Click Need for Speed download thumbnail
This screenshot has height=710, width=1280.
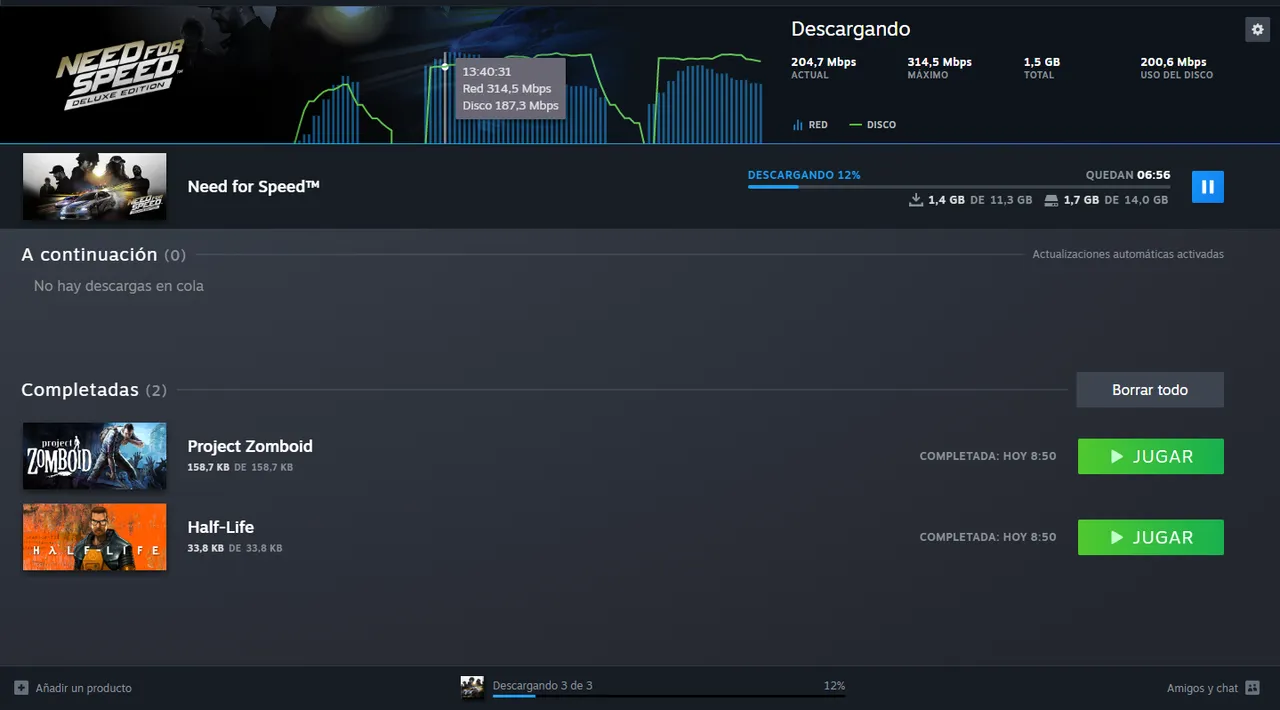point(95,187)
